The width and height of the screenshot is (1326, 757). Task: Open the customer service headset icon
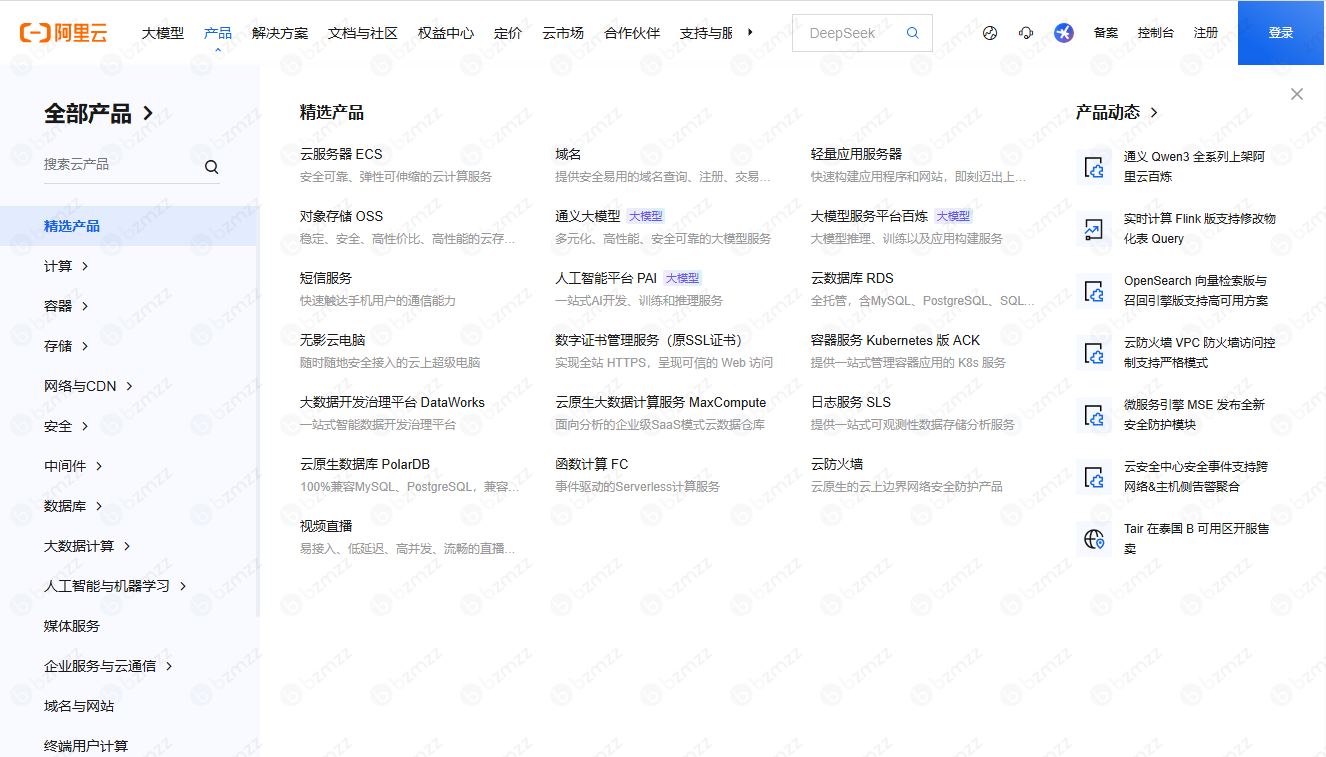[1026, 33]
